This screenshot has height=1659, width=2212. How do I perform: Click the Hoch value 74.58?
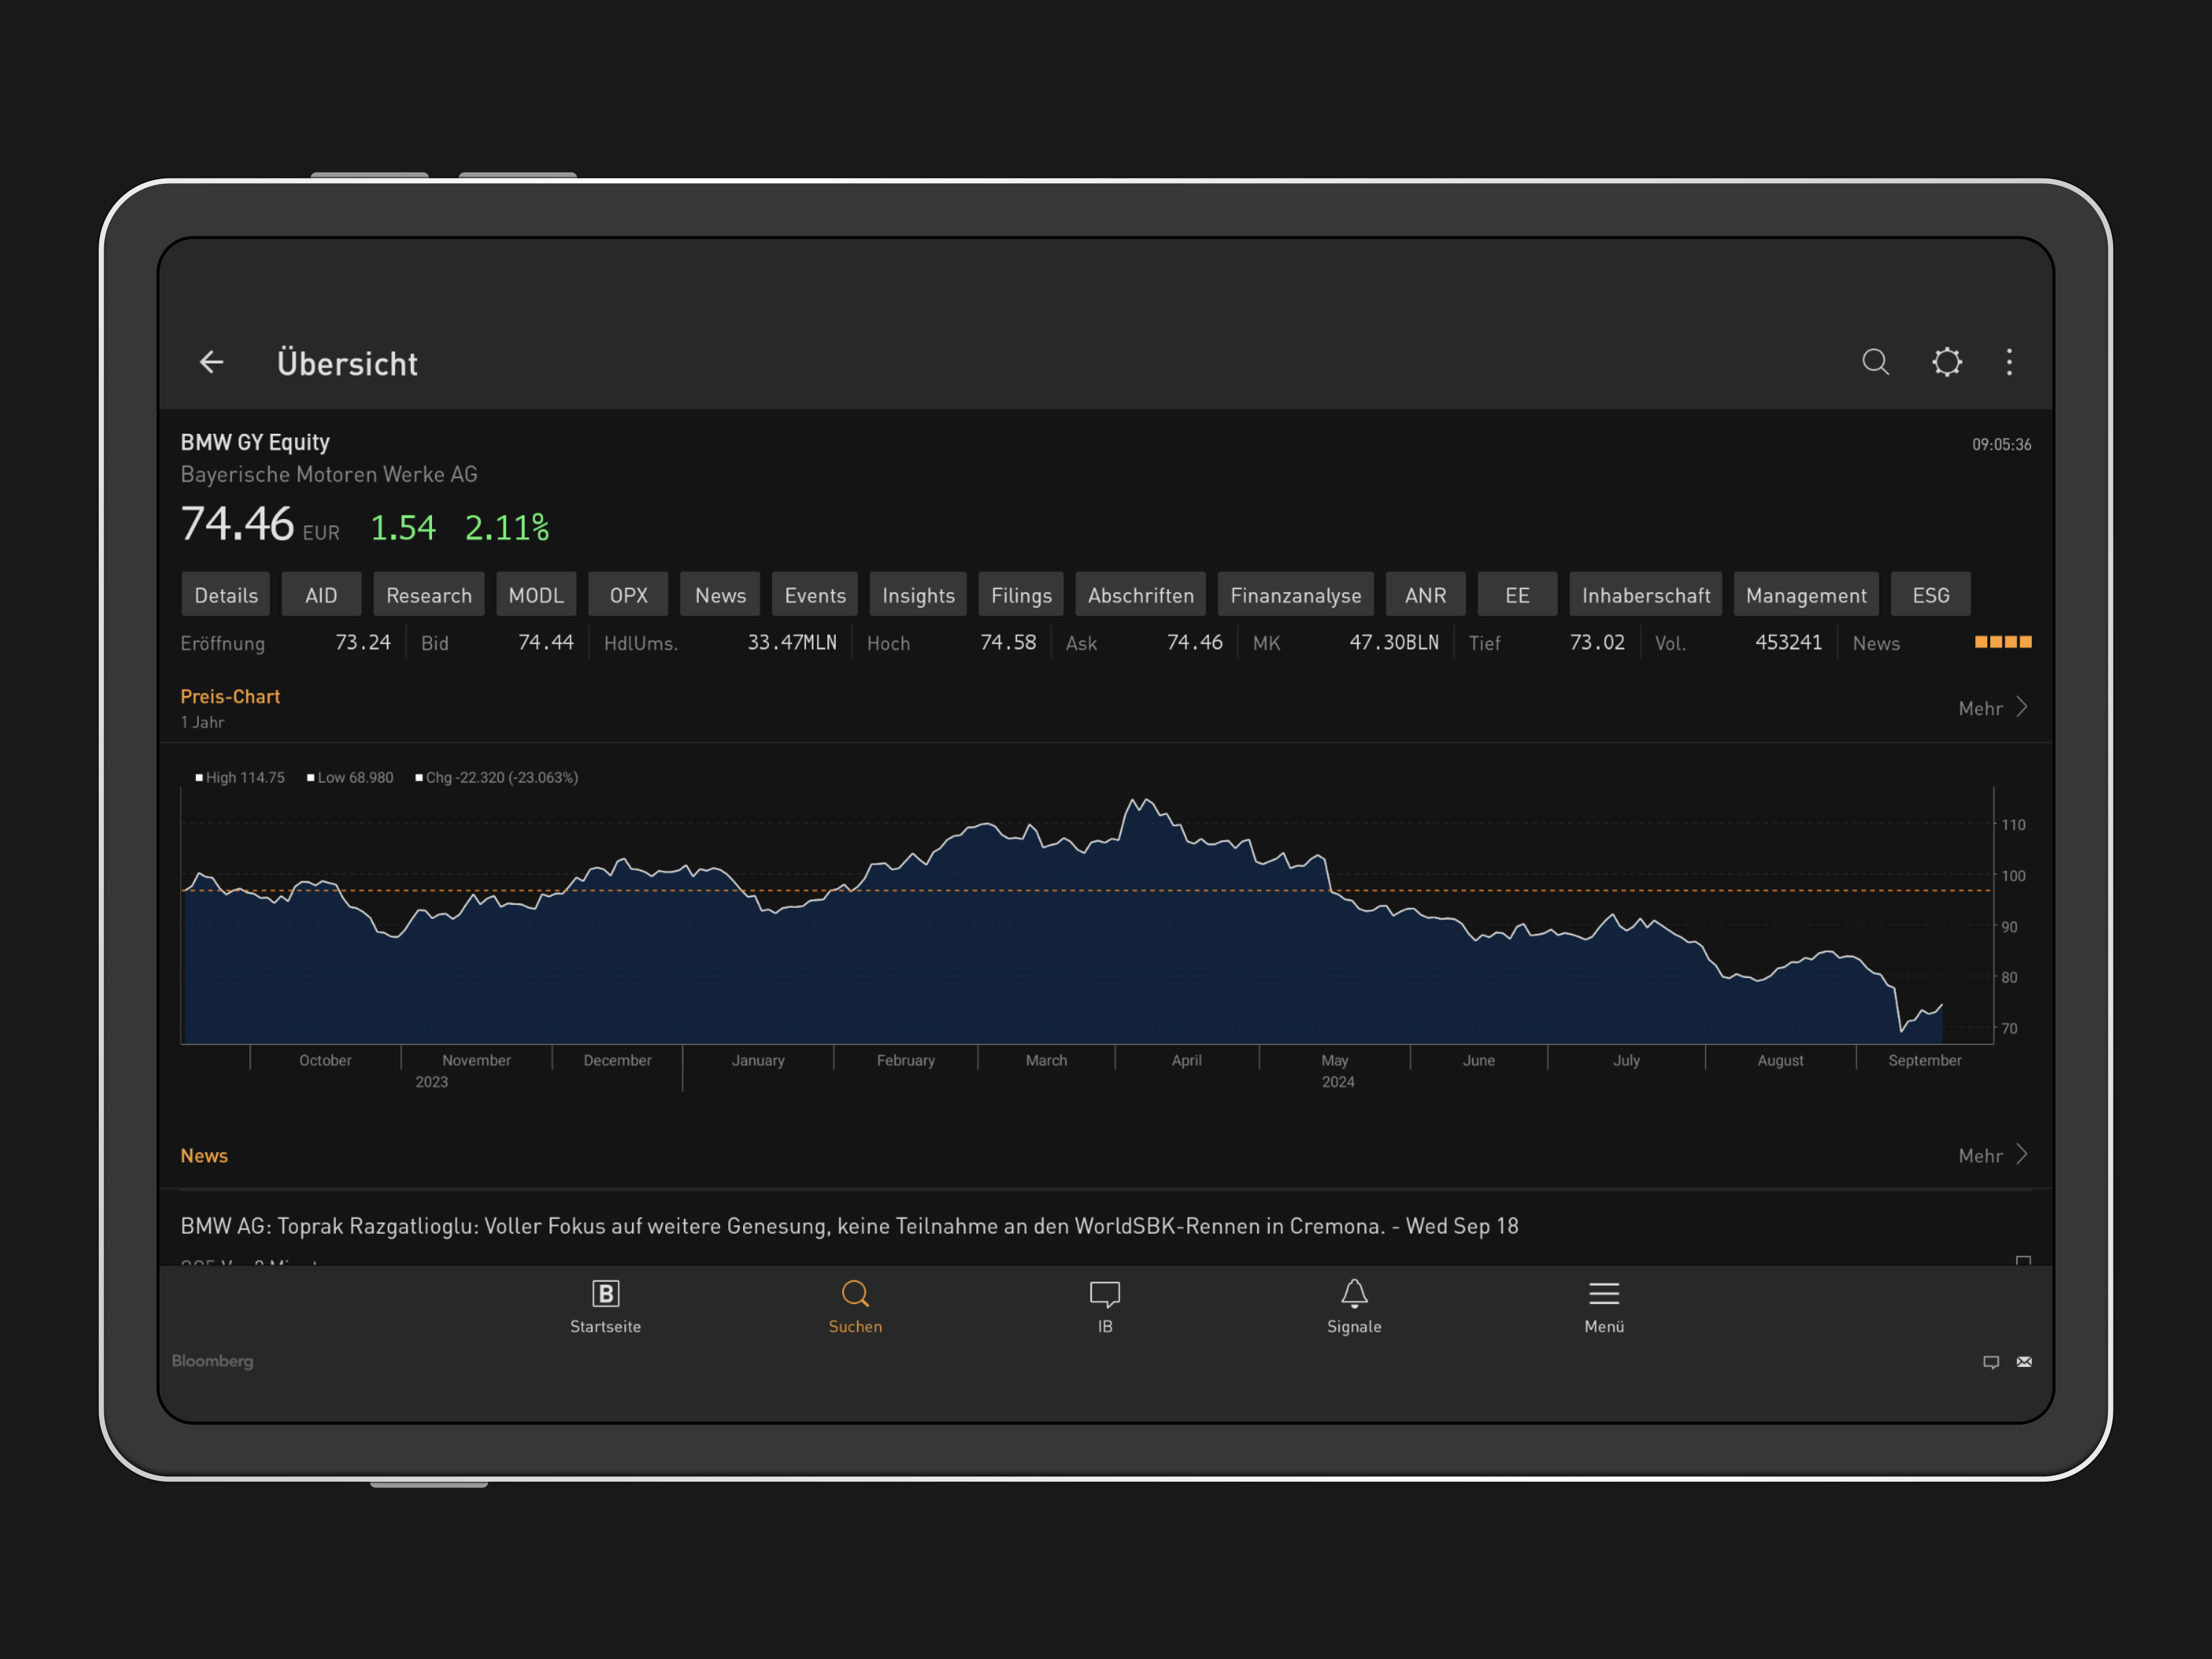coord(1008,642)
